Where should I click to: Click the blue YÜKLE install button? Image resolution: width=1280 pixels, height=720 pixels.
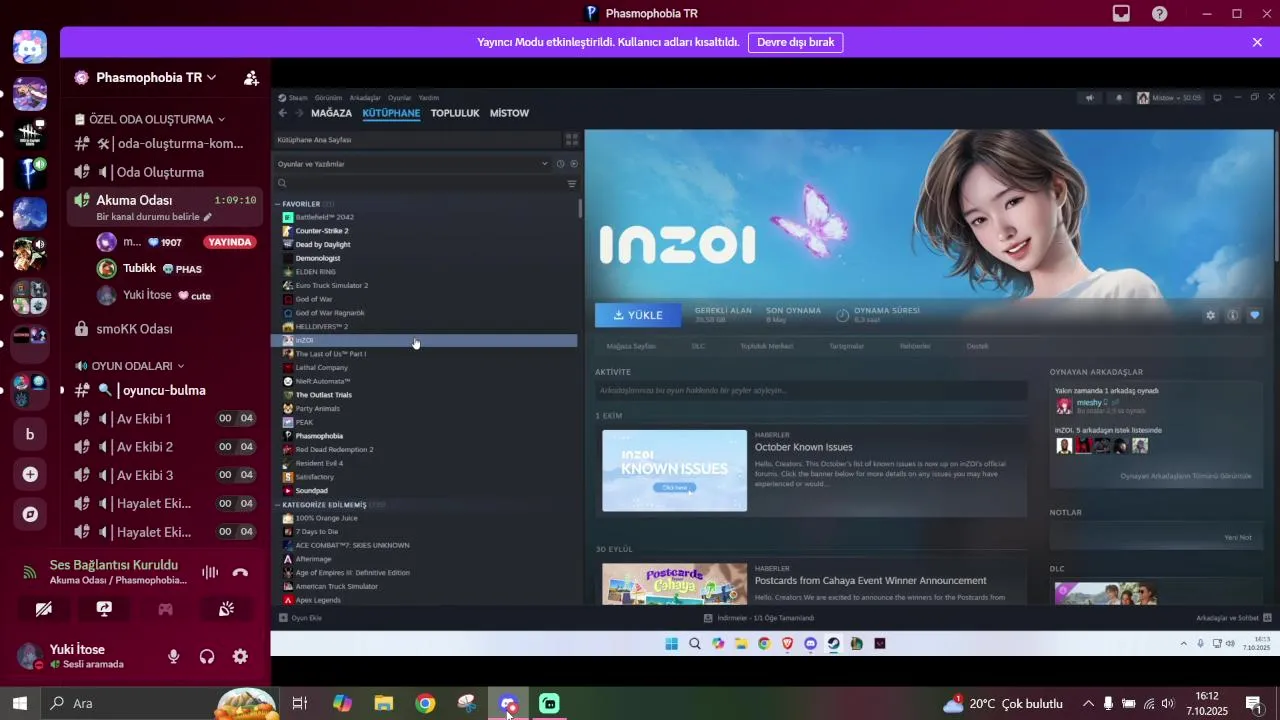pyautogui.click(x=638, y=315)
